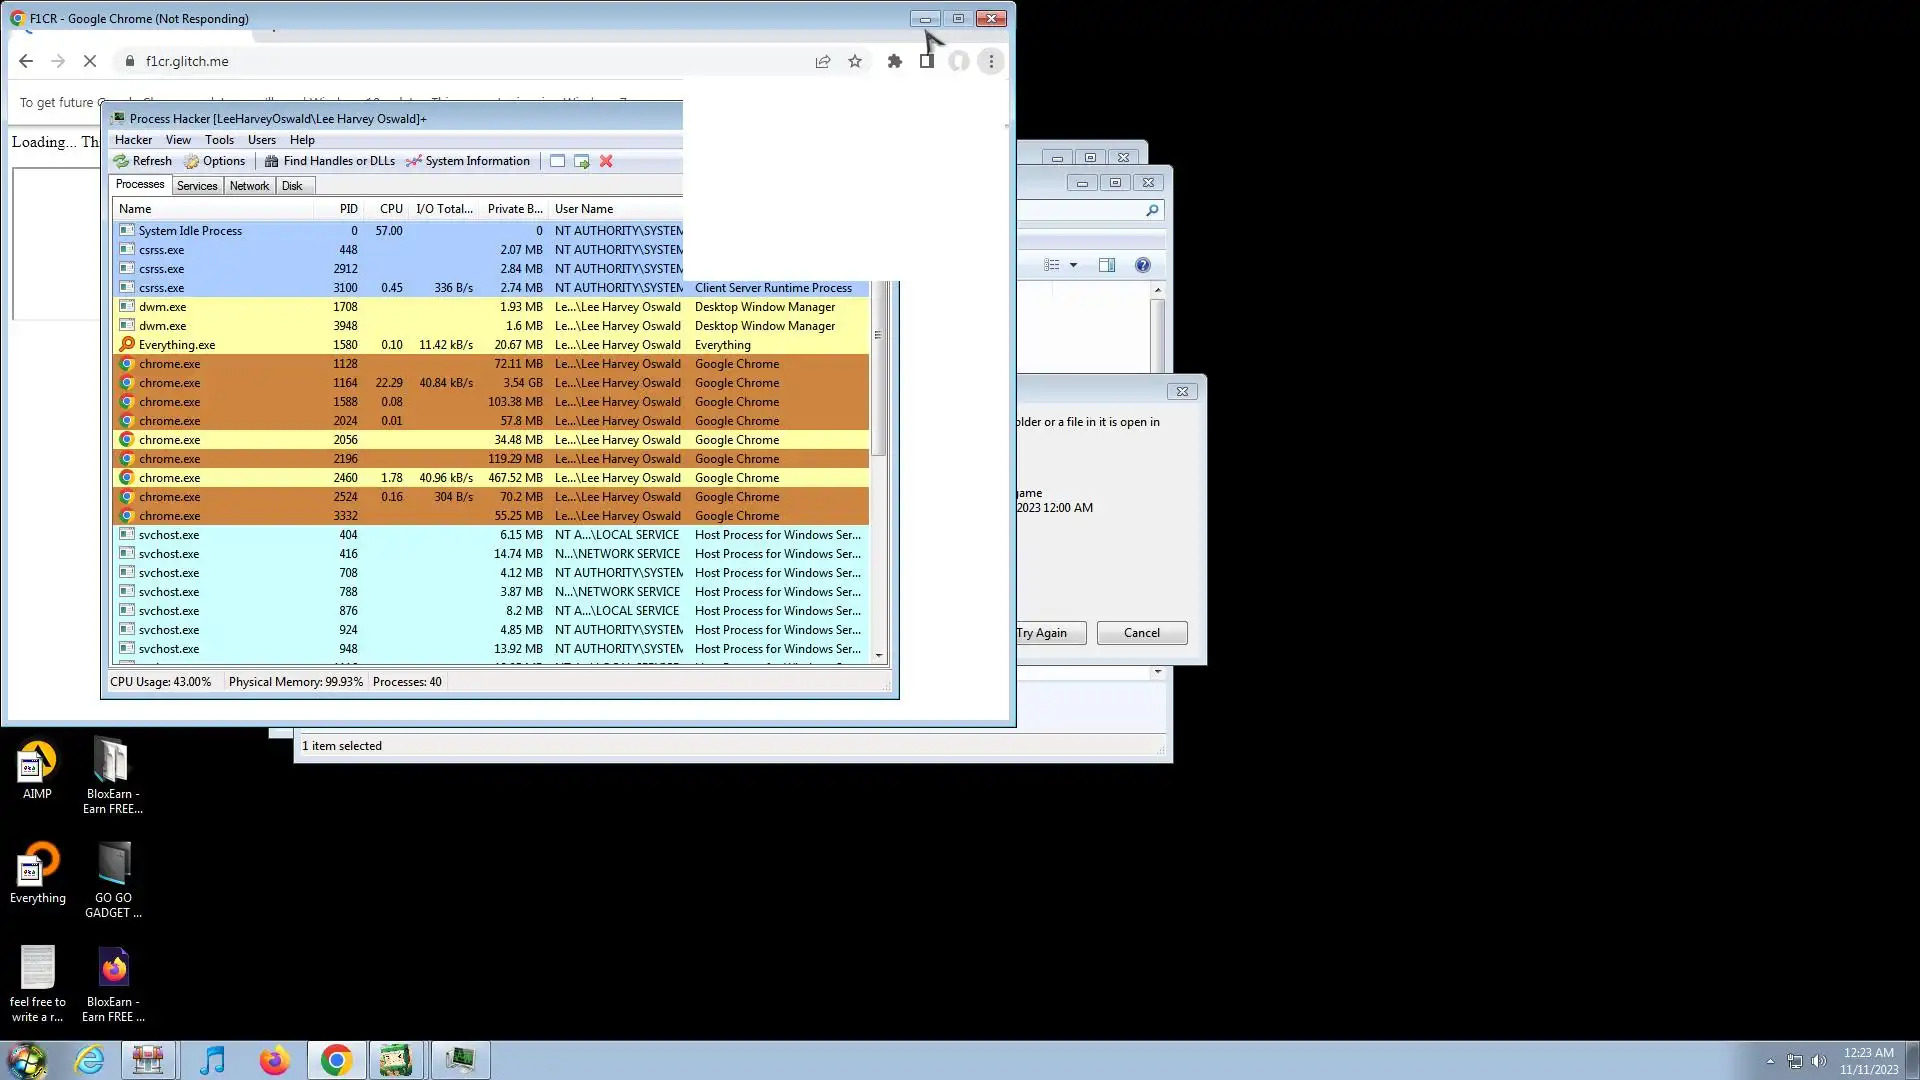Switch to the Services tab
1920x1080 pixels.
[197, 186]
